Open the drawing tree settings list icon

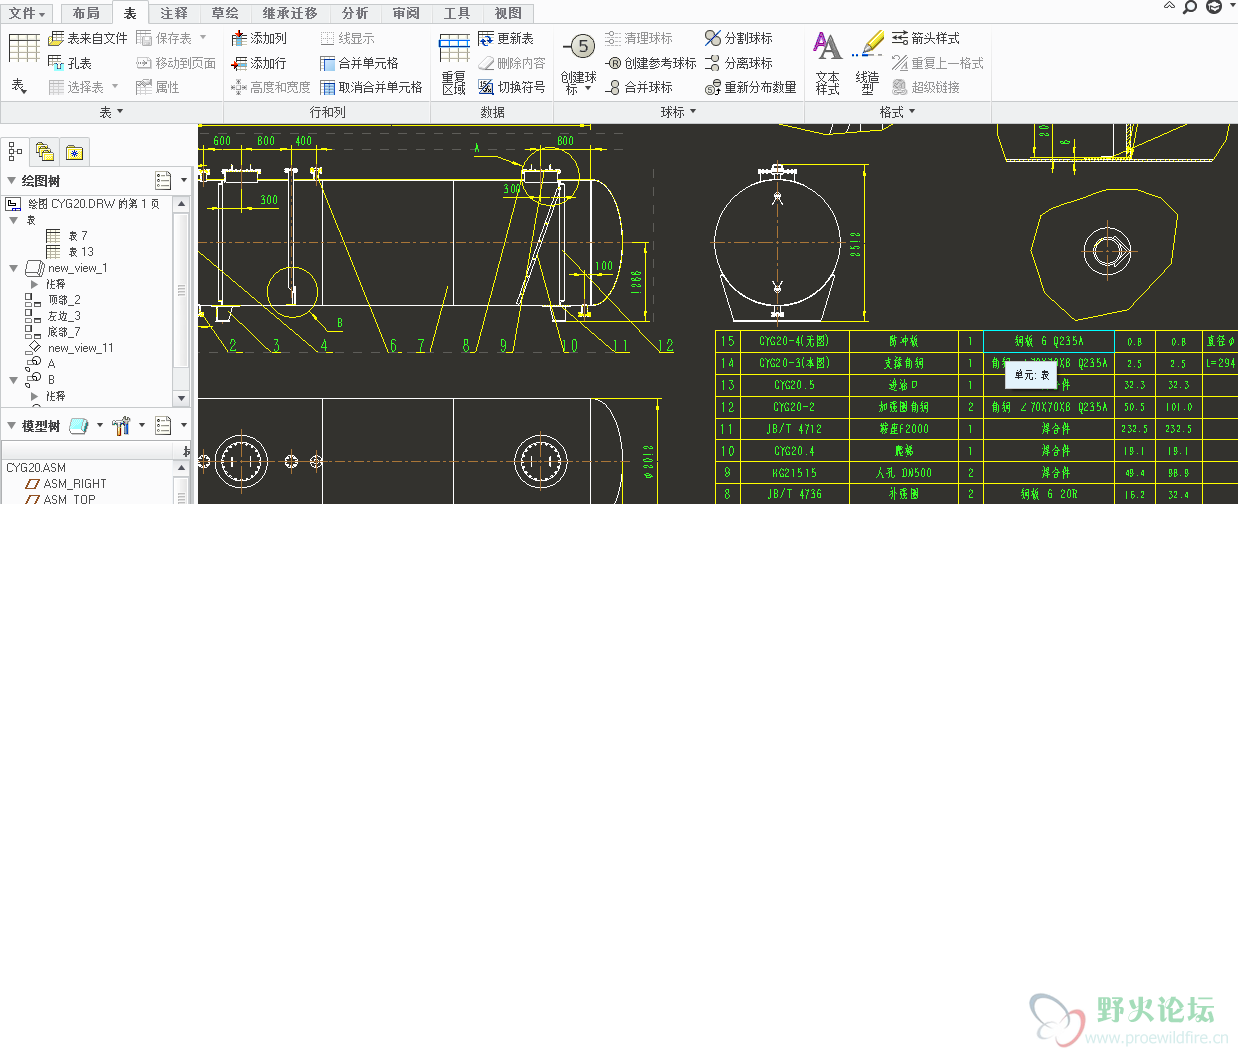164,180
